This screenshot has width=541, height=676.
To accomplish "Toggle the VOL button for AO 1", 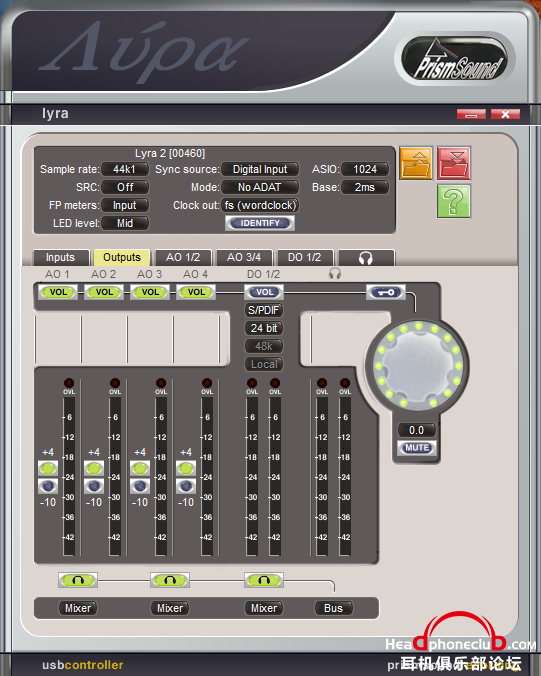I will click(58, 292).
